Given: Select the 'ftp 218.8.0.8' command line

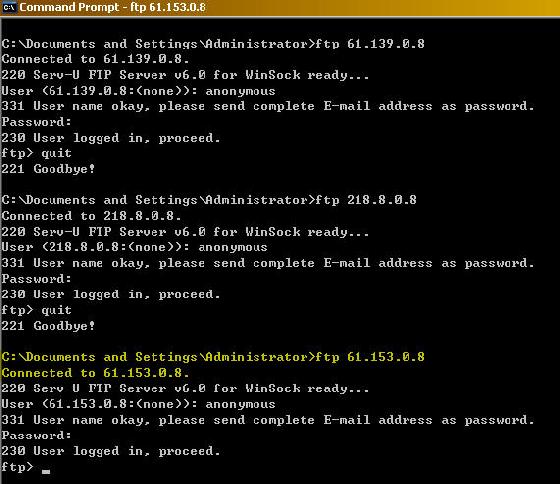Looking at the screenshot, I should coord(209,200).
